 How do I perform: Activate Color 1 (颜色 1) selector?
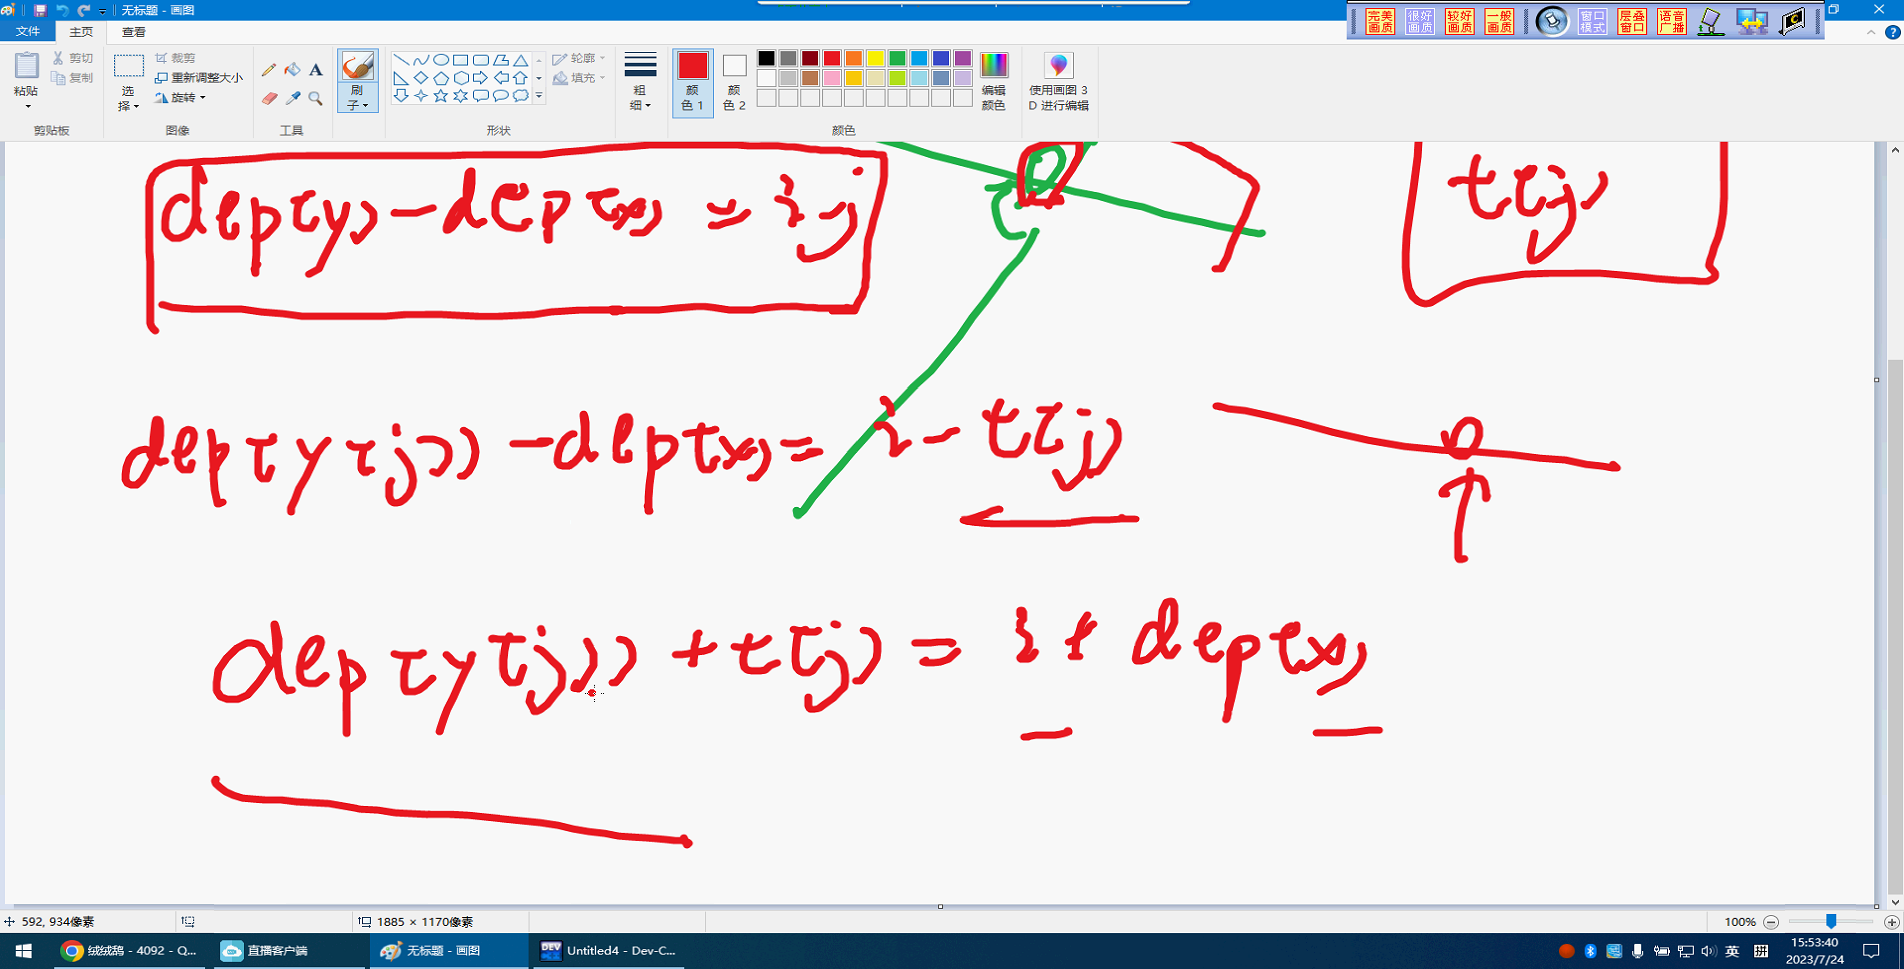[693, 82]
